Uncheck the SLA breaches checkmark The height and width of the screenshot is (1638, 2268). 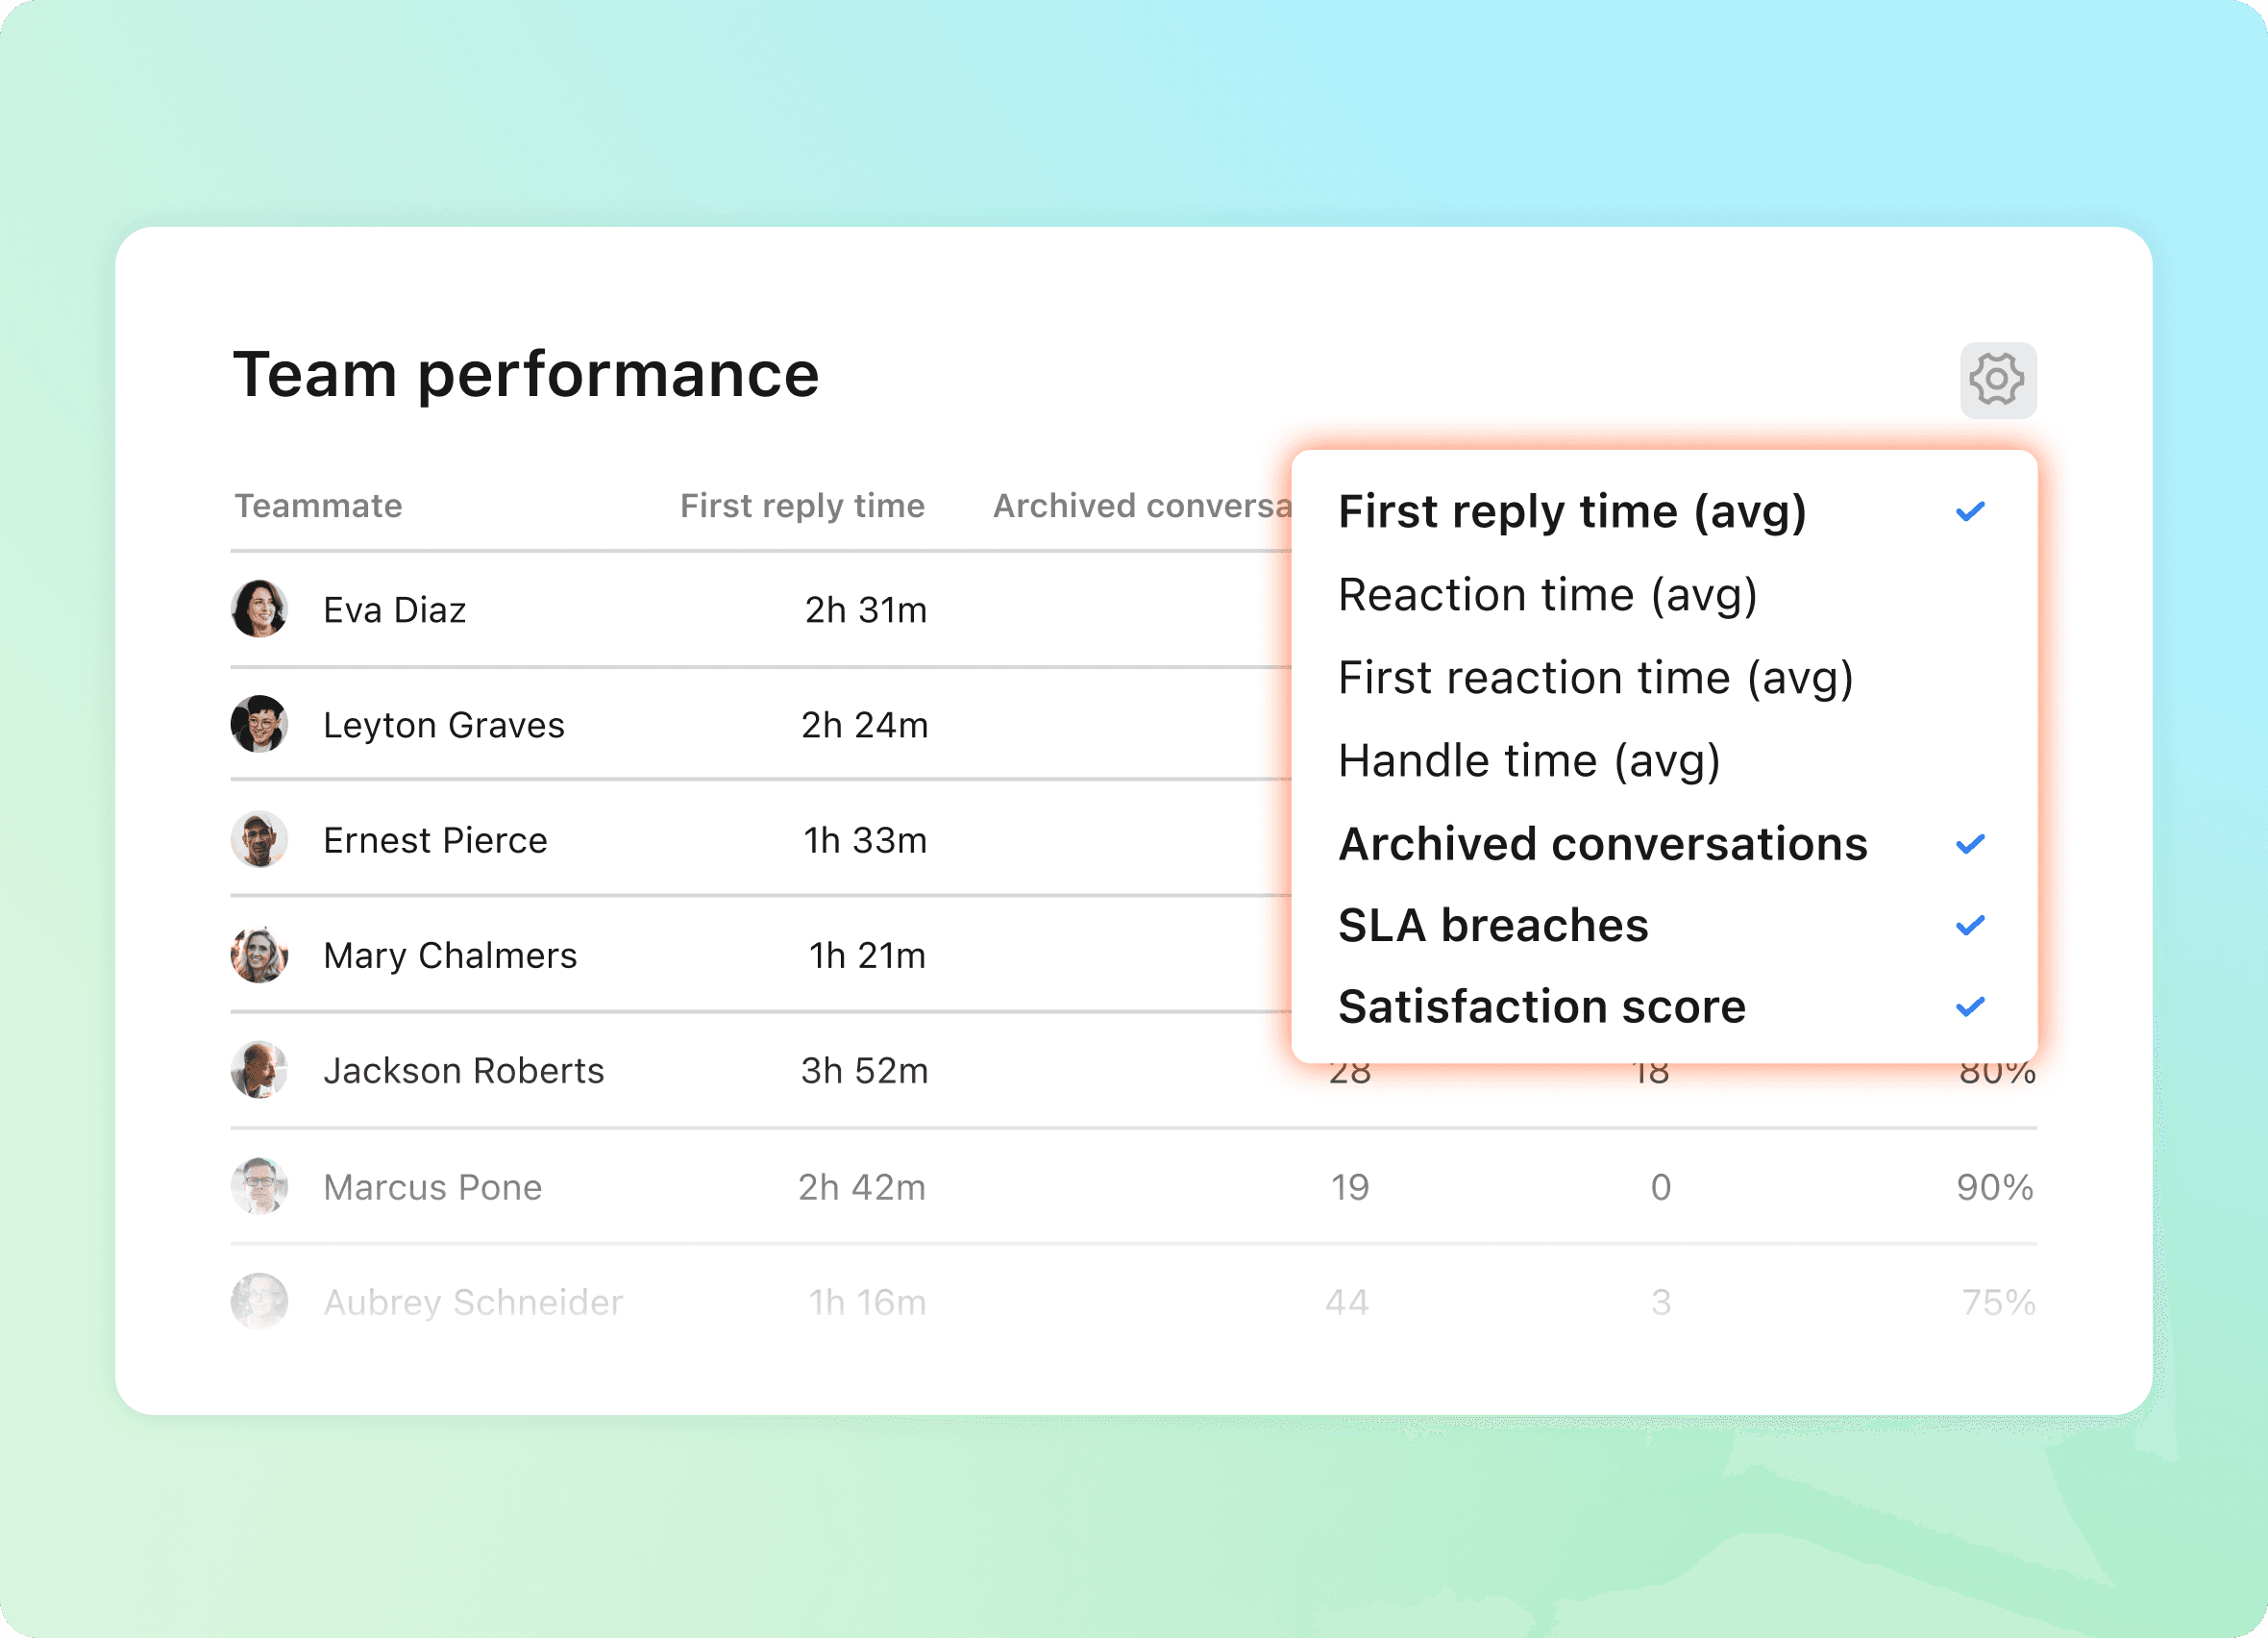pyautogui.click(x=1970, y=925)
